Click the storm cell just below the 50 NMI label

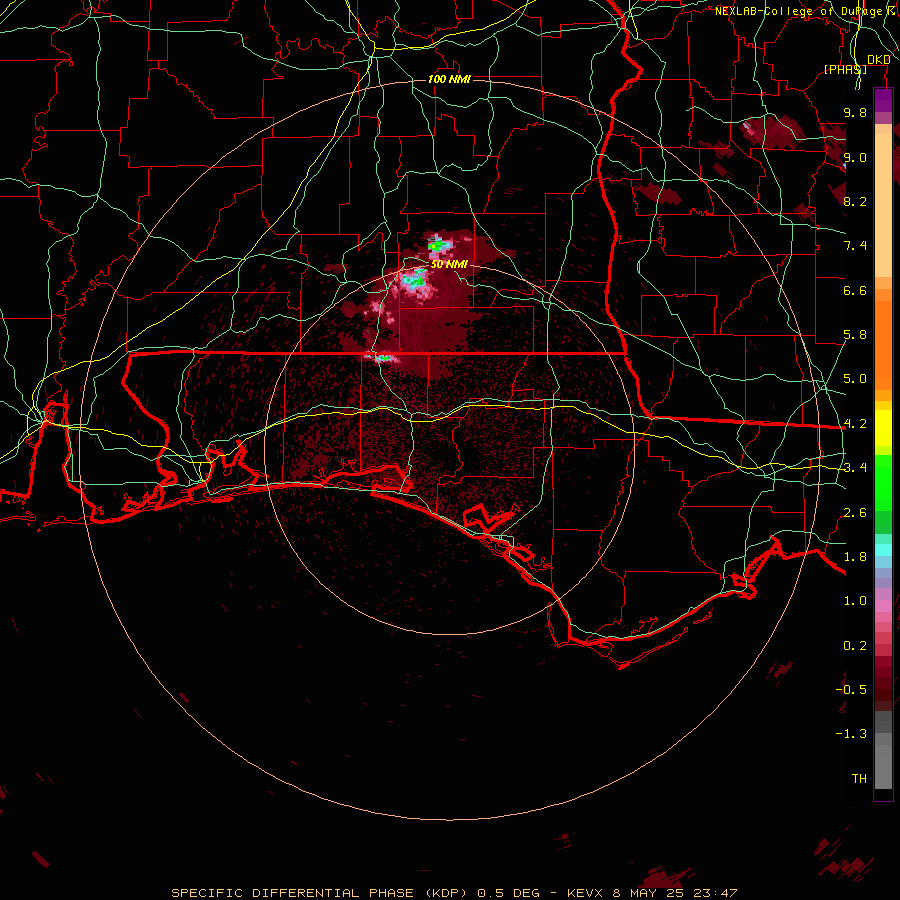point(414,281)
